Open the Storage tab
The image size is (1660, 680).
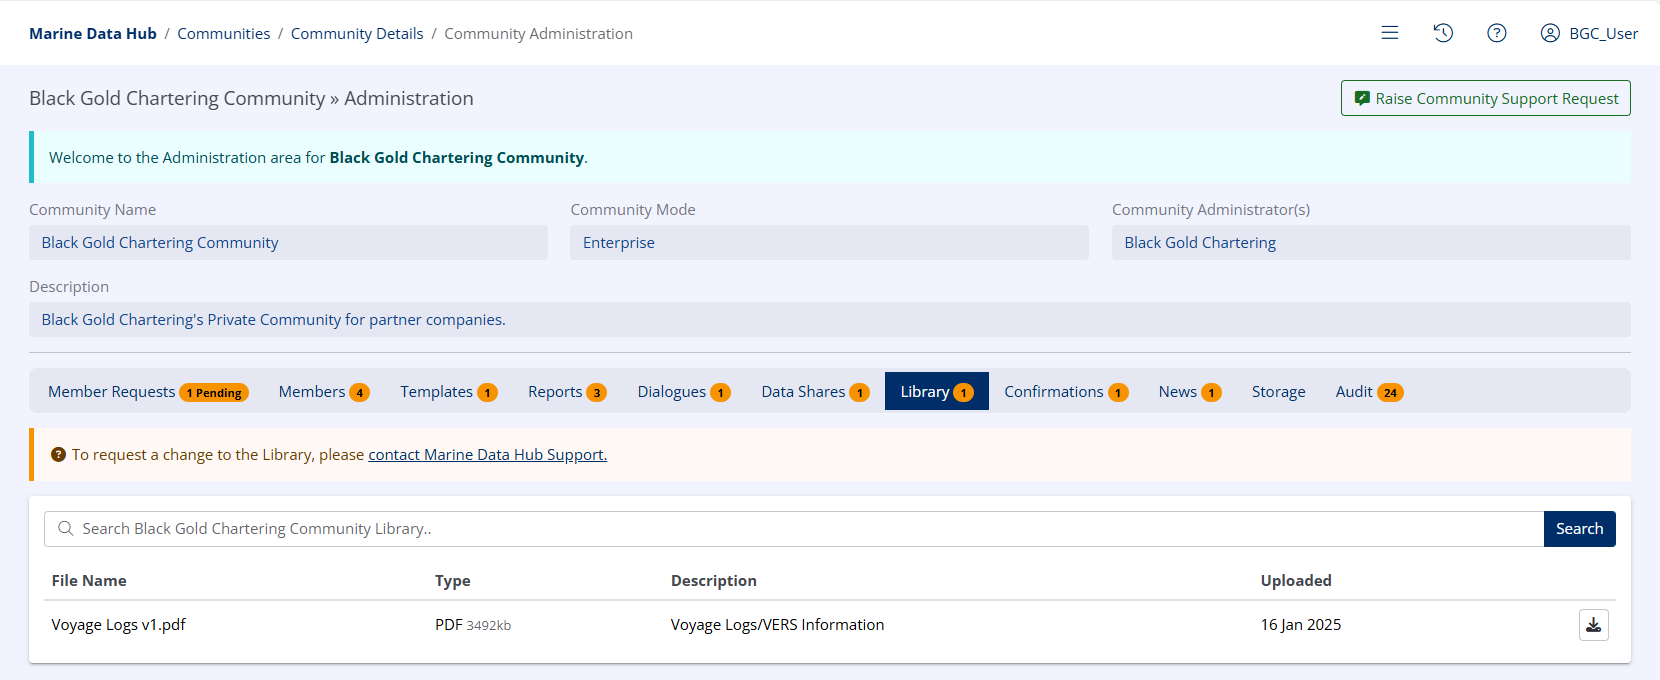click(x=1278, y=392)
